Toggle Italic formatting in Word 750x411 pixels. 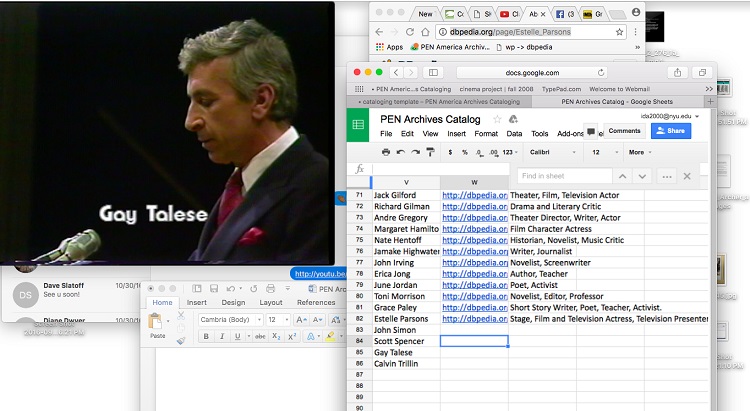pyautogui.click(x=222, y=337)
